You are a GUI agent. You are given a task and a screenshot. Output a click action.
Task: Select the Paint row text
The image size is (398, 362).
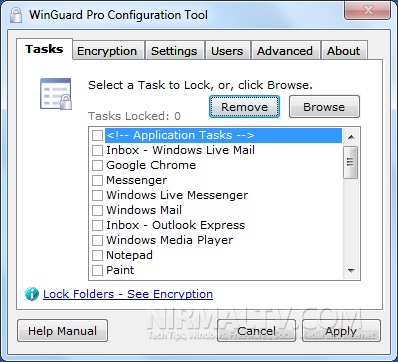(x=120, y=270)
